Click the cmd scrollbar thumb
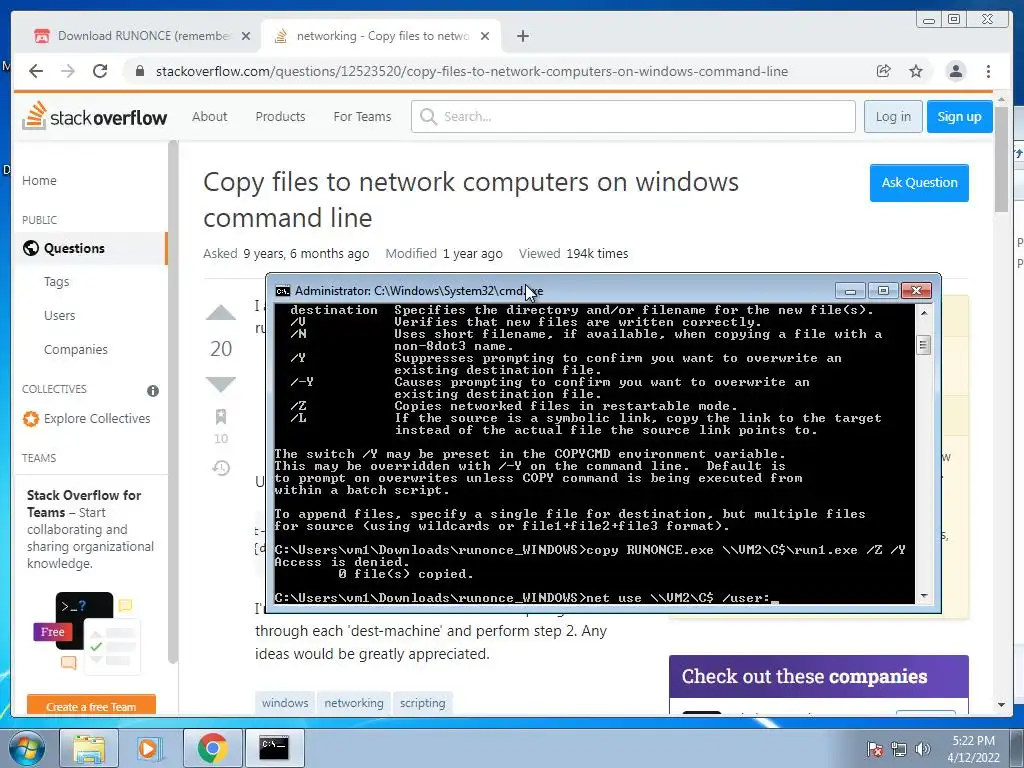The height and width of the screenshot is (768, 1024). pyautogui.click(x=923, y=345)
